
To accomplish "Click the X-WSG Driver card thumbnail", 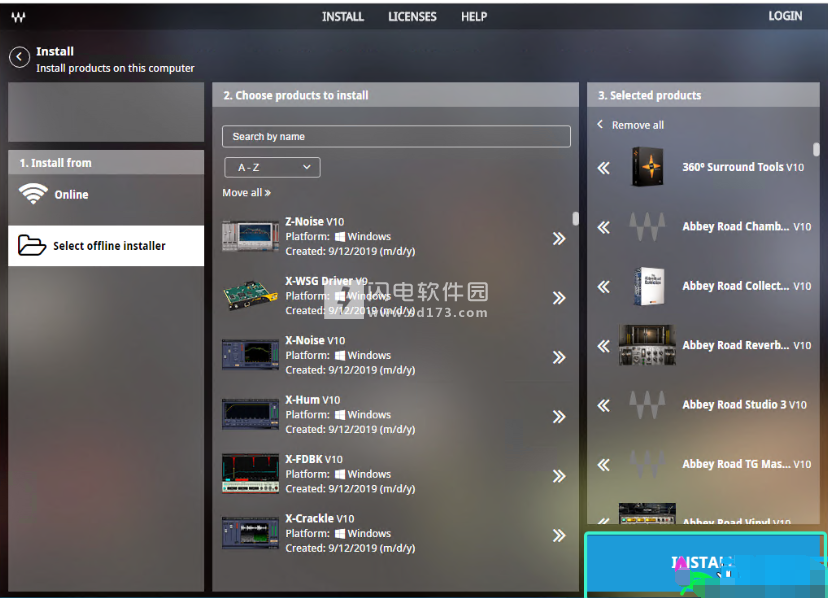I will (x=250, y=295).
